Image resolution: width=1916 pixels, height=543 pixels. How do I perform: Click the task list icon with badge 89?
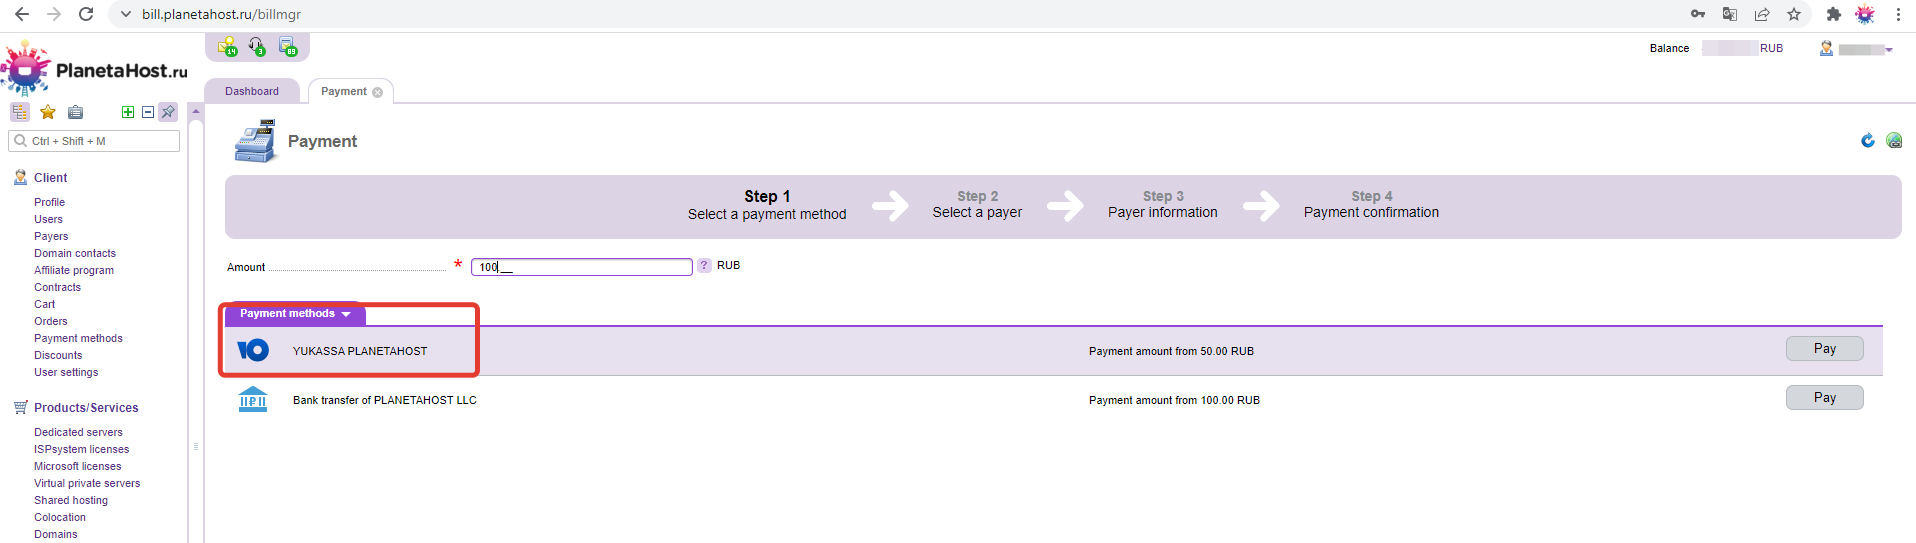click(x=288, y=47)
